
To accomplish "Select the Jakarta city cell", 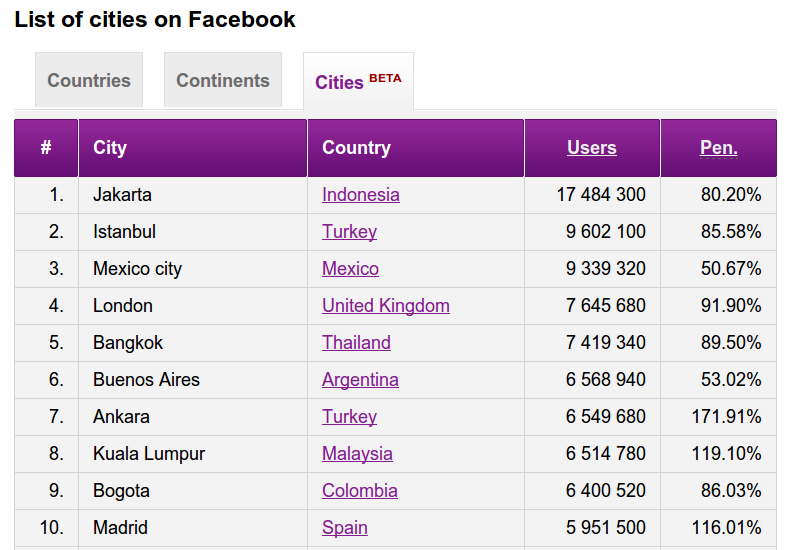I will coord(122,195).
